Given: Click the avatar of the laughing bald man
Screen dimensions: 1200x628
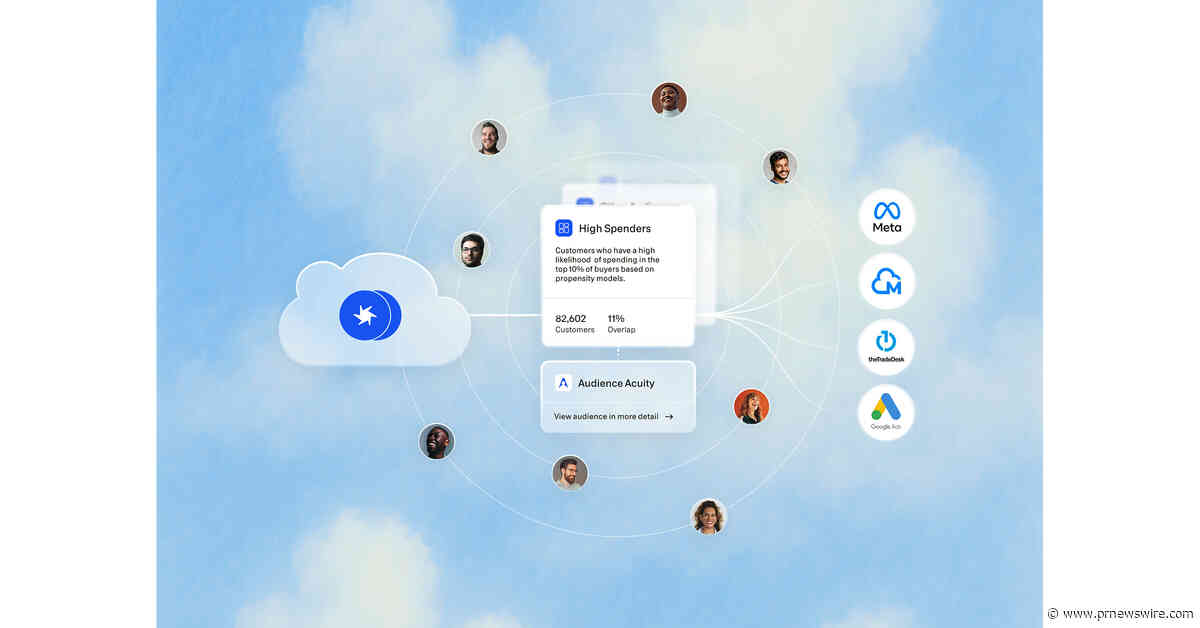Looking at the screenshot, I should point(436,441).
